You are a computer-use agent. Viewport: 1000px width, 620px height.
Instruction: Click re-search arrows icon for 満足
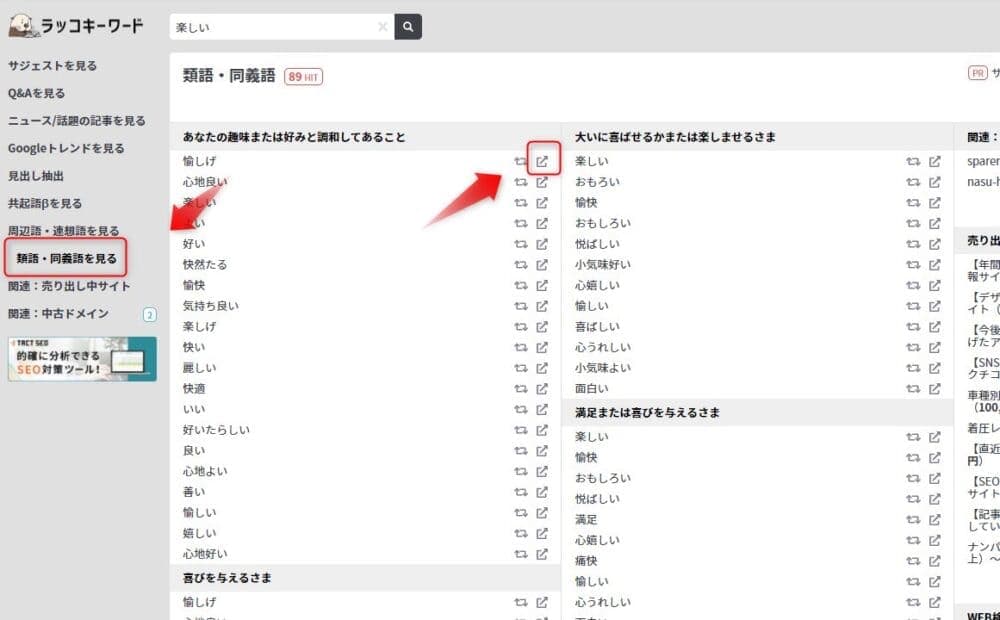tap(913, 519)
